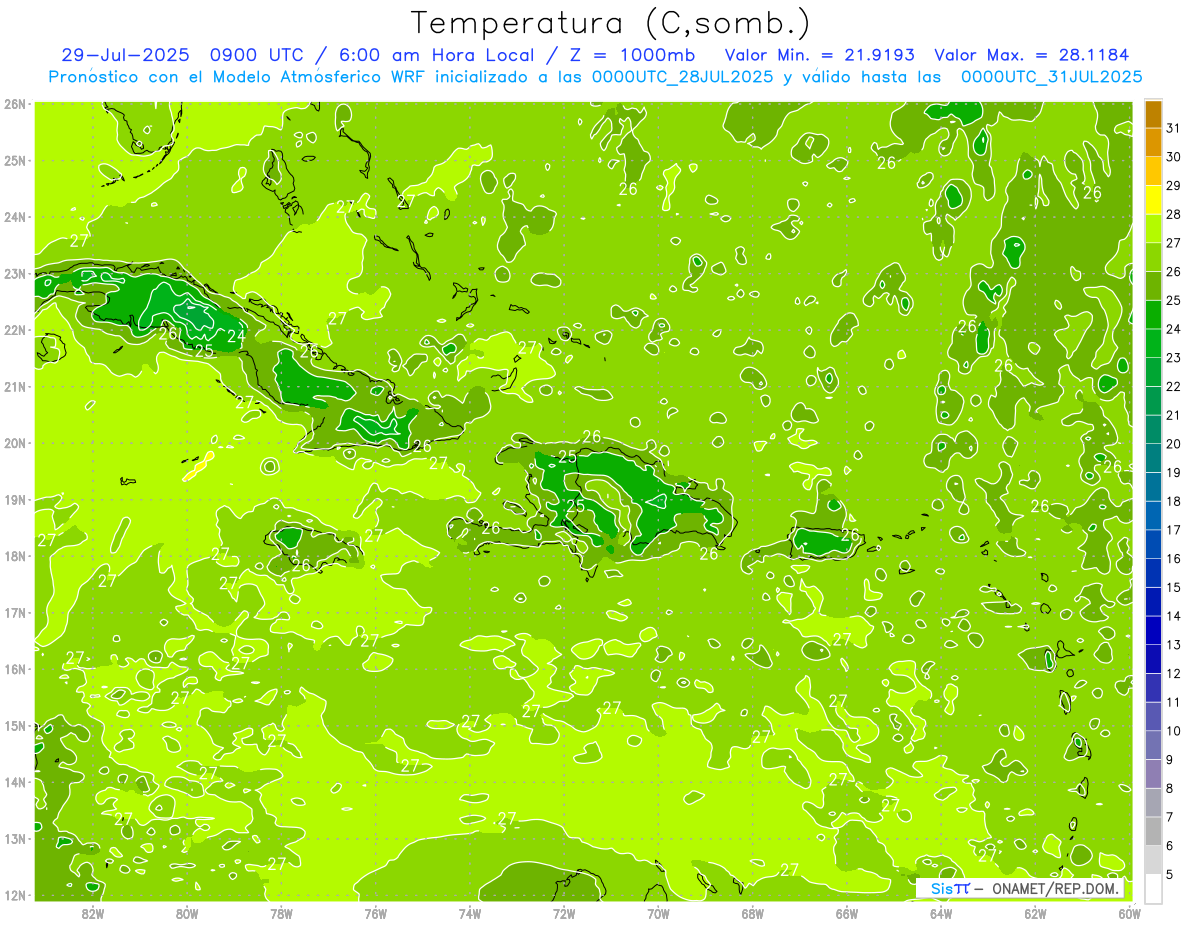Screen dimensions: 1200x927
Task: Pick the orange legend swatch between 30 and 31
Action: point(1154,143)
